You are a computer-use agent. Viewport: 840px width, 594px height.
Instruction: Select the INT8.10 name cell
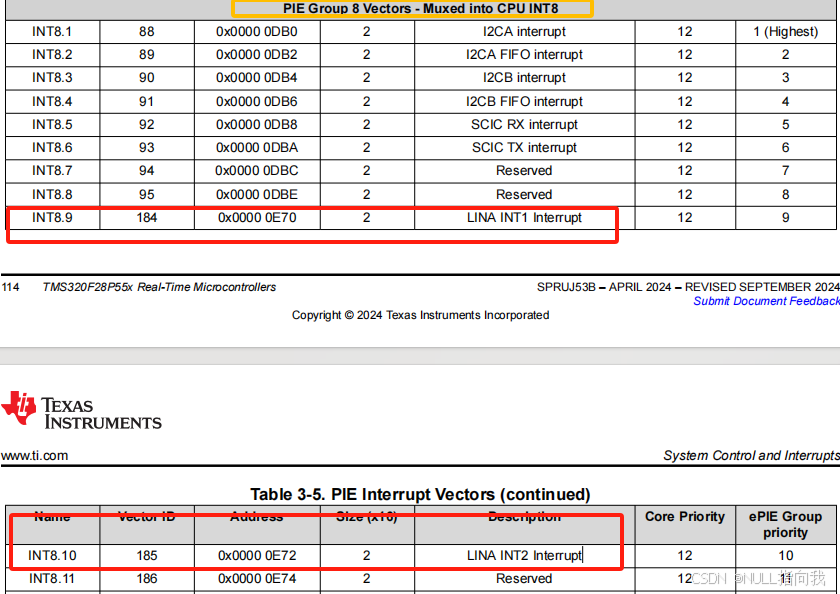tap(52, 555)
